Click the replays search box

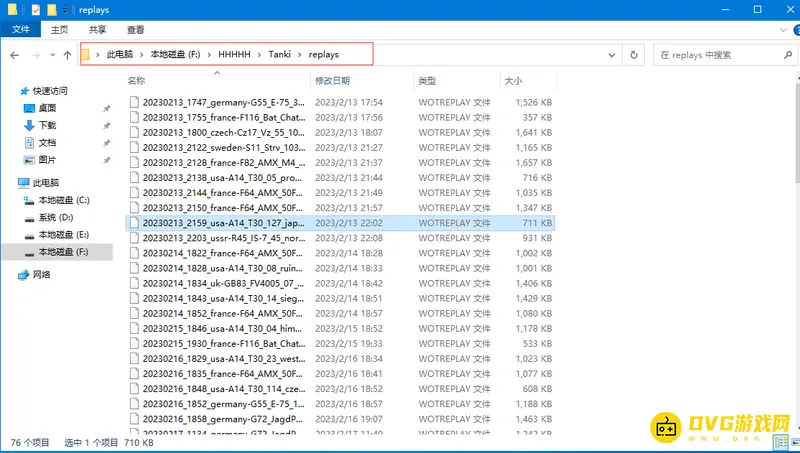pyautogui.click(x=726, y=55)
